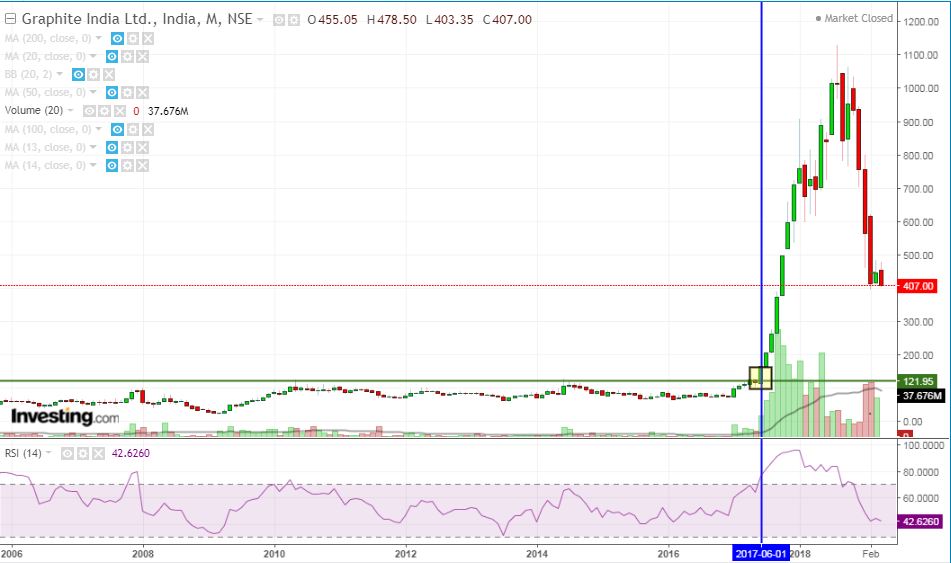Click the 1000.00 price axis label
Viewport: 951px width, 563px height.
pos(921,89)
